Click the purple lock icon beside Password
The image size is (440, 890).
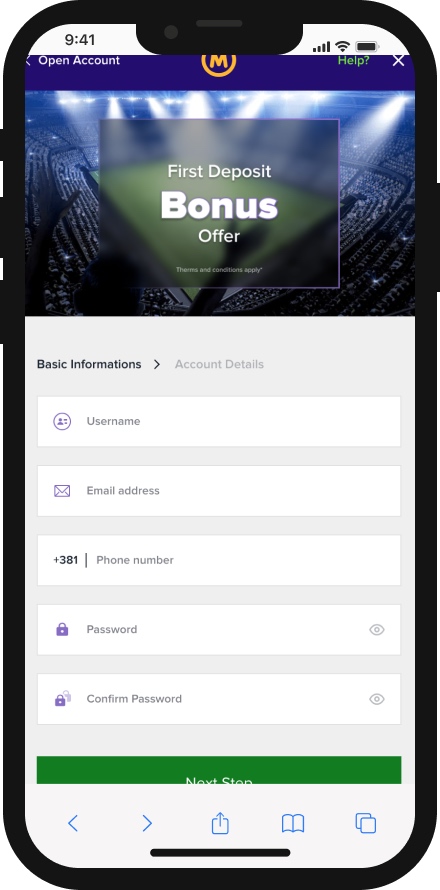(62, 629)
